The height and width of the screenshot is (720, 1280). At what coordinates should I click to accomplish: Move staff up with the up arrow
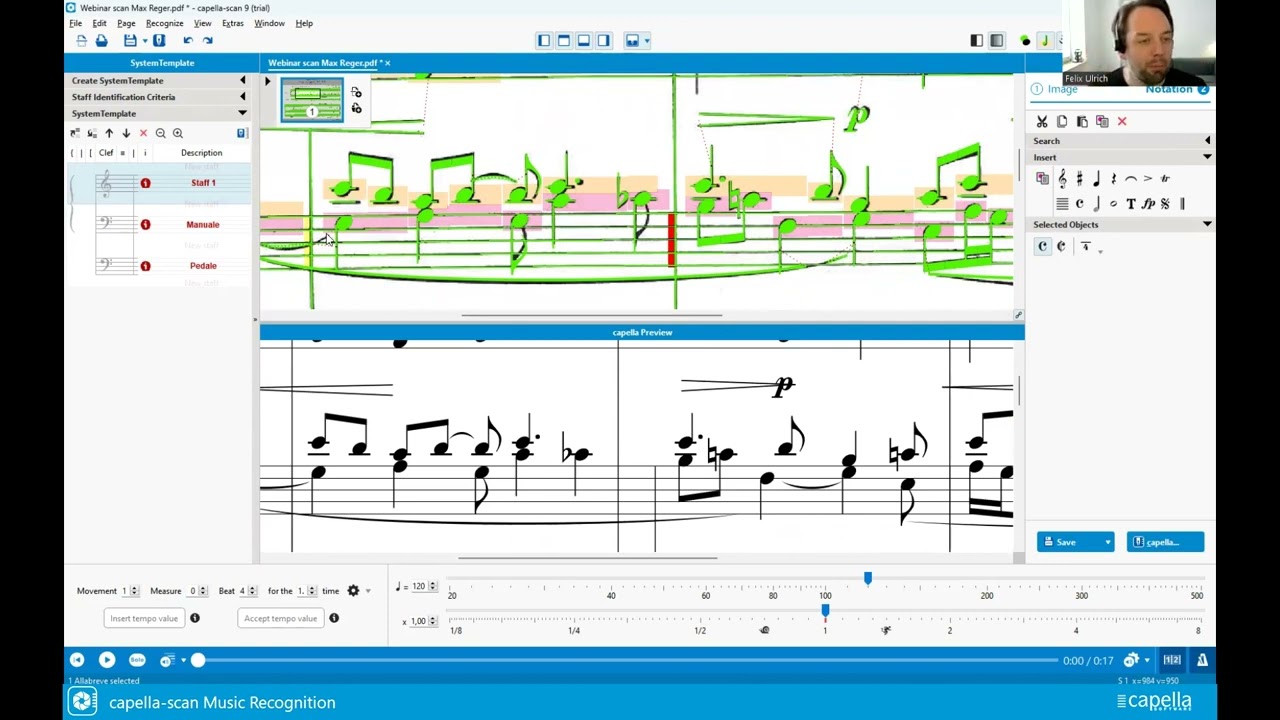tap(109, 133)
